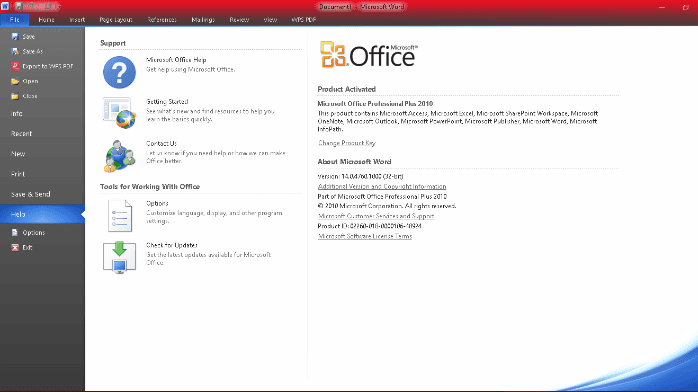
Task: Open the File tab
Action: (15, 20)
